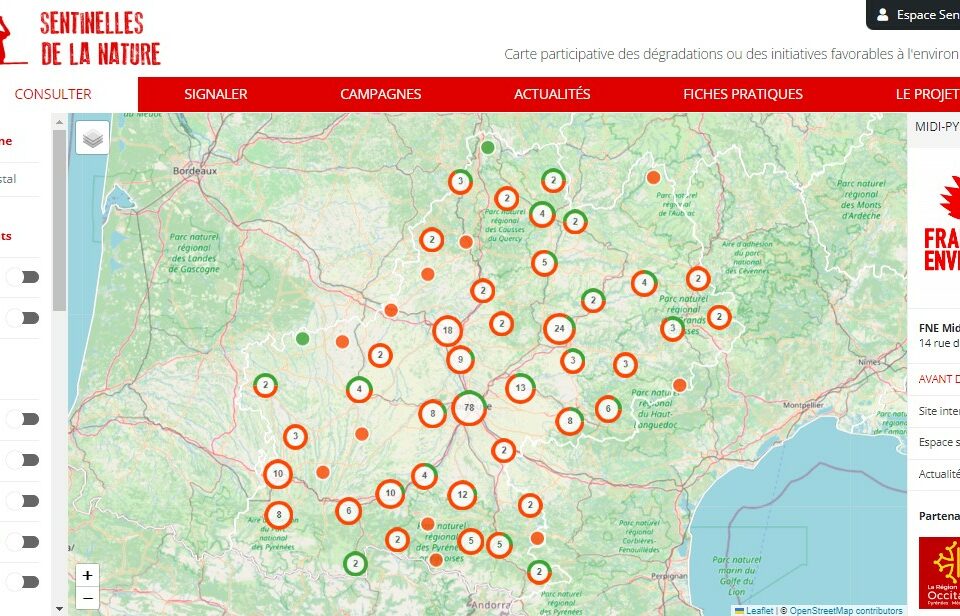Open the 5 cluster below Causses du Quercy label
The height and width of the screenshot is (616, 960).
coord(544,263)
